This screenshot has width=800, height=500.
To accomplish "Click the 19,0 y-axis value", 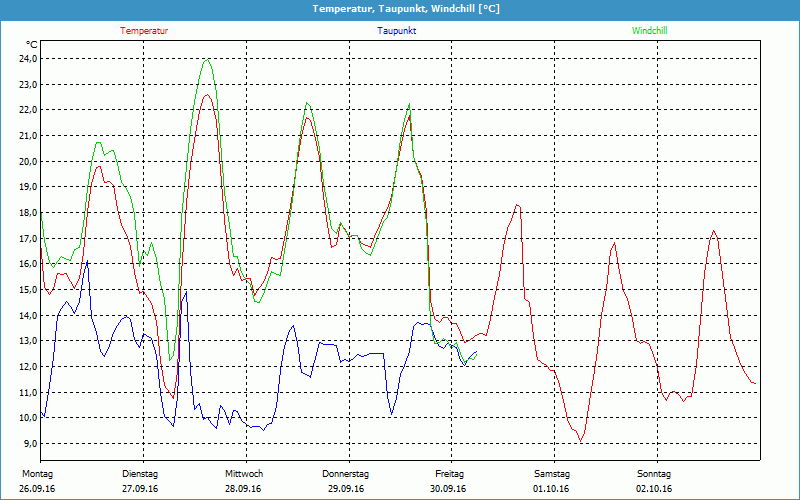I will (29, 187).
